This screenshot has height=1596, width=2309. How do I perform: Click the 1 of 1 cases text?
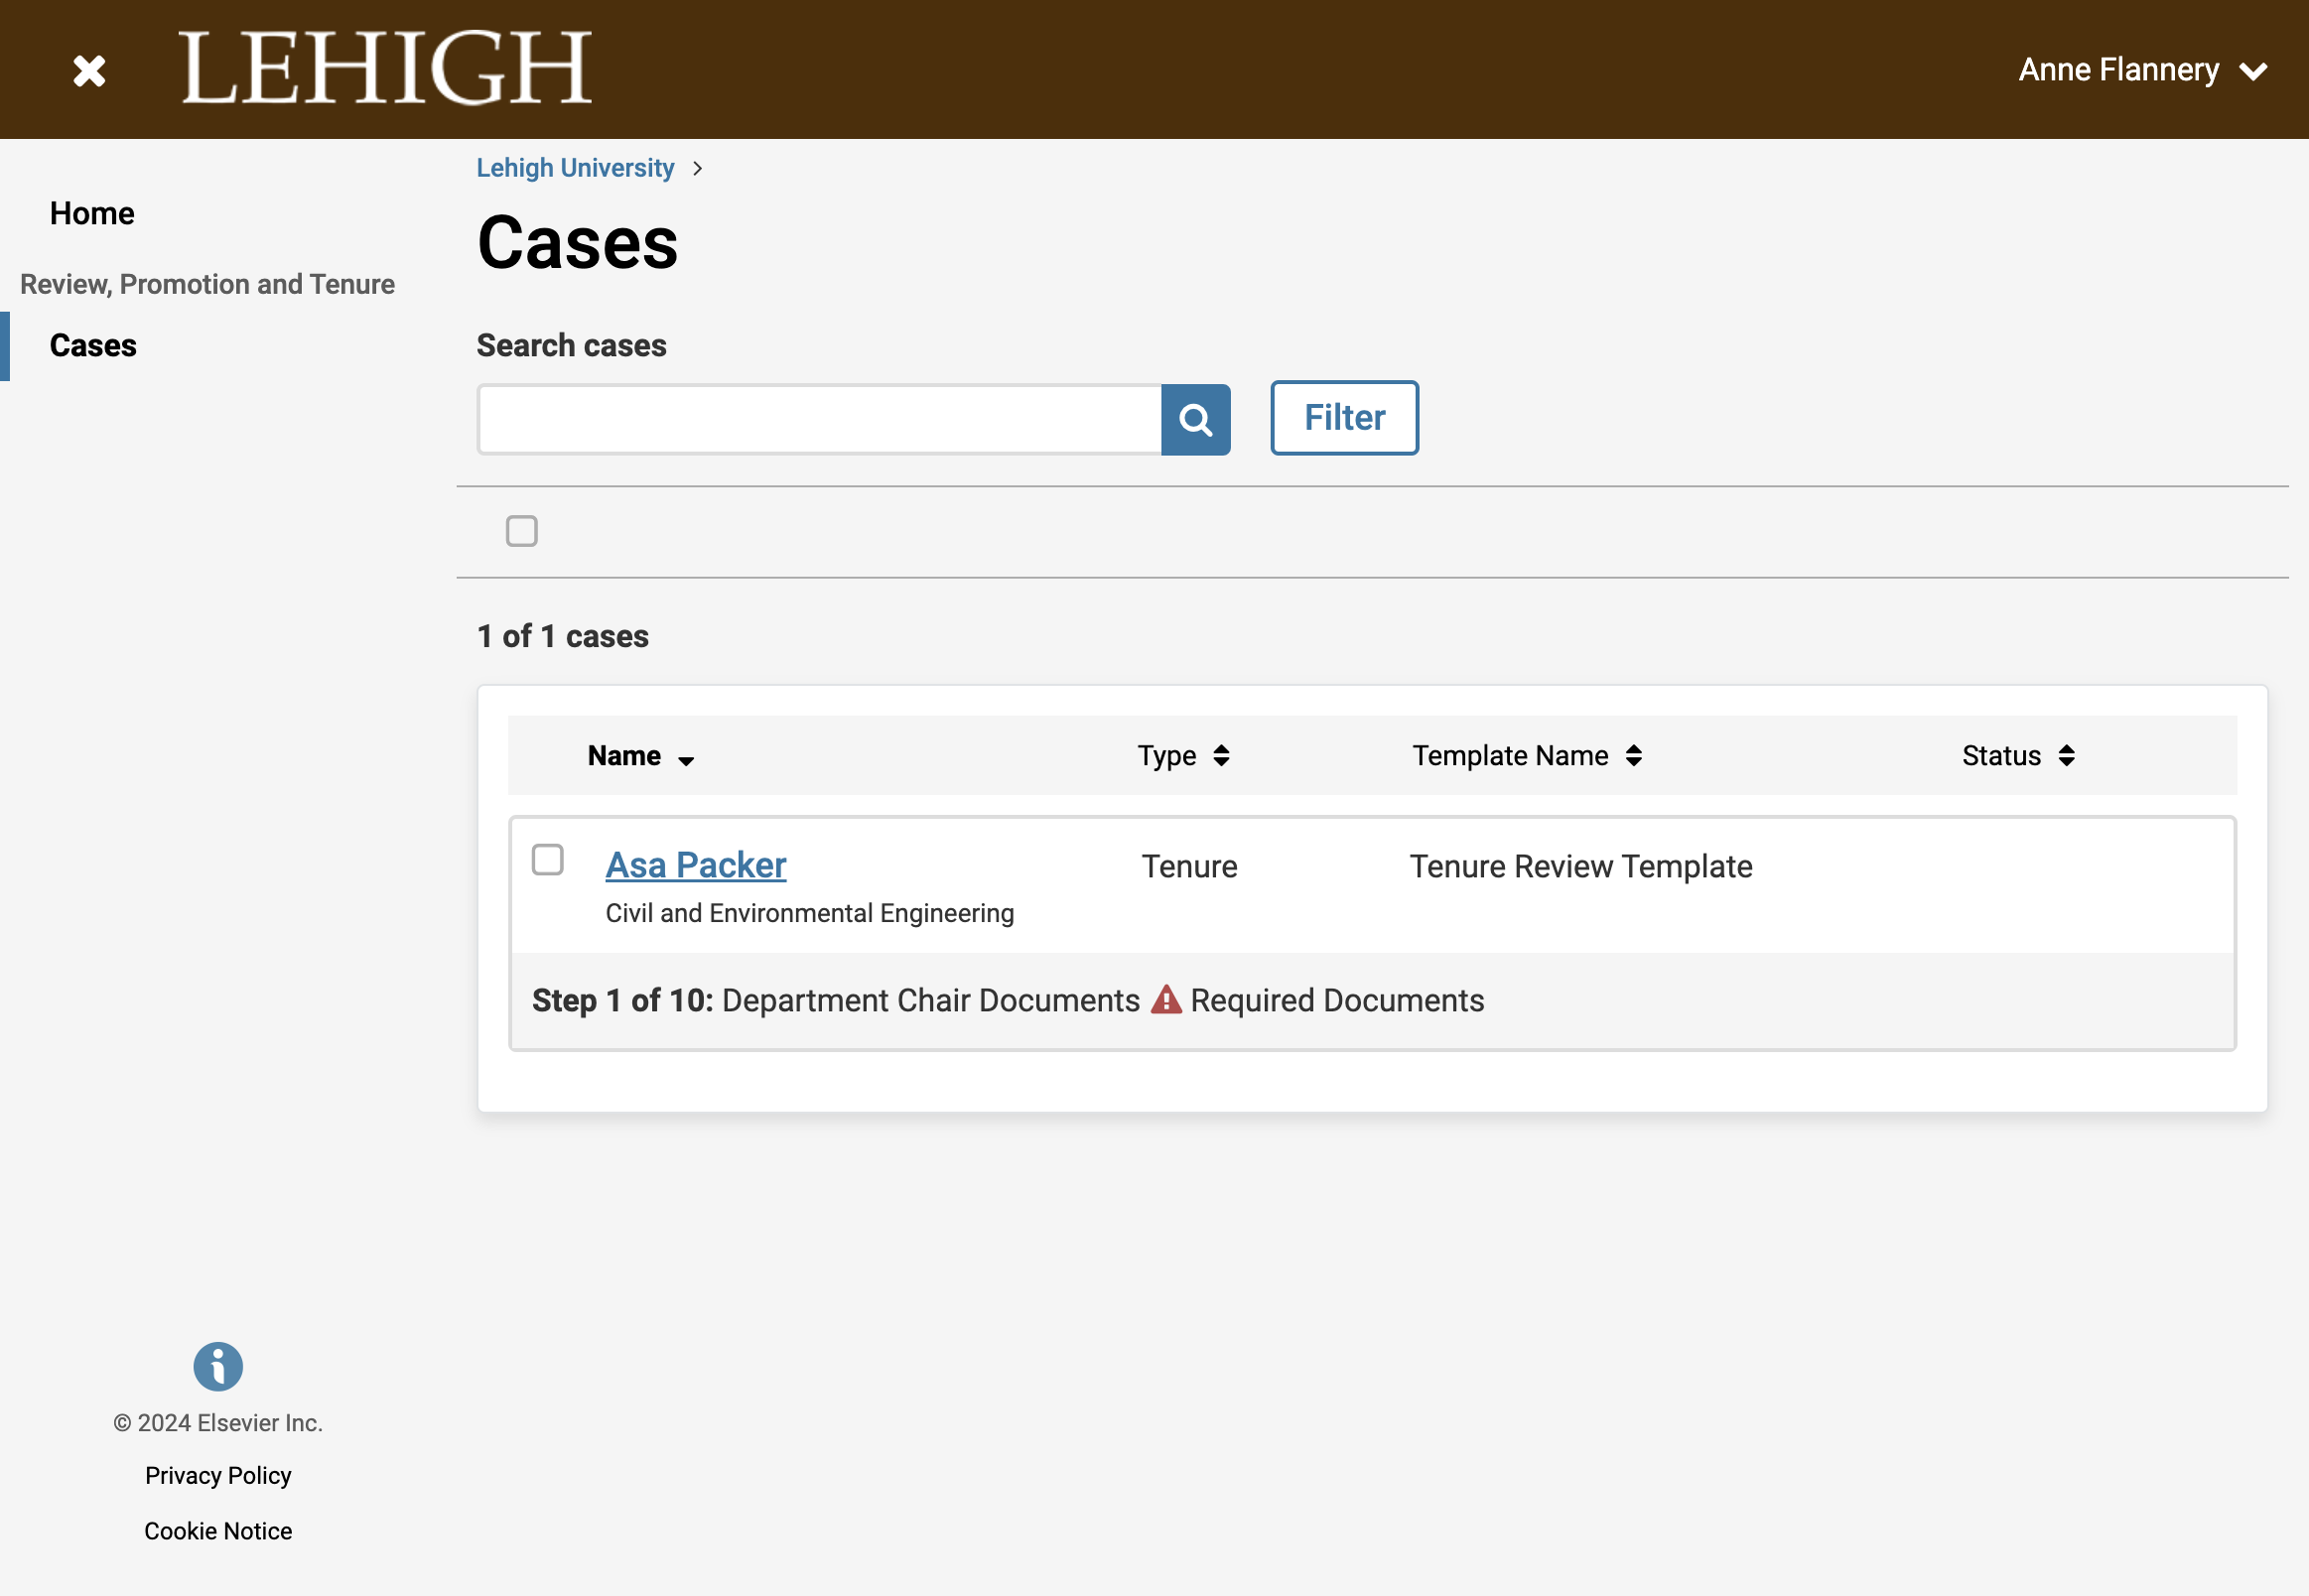coord(563,636)
